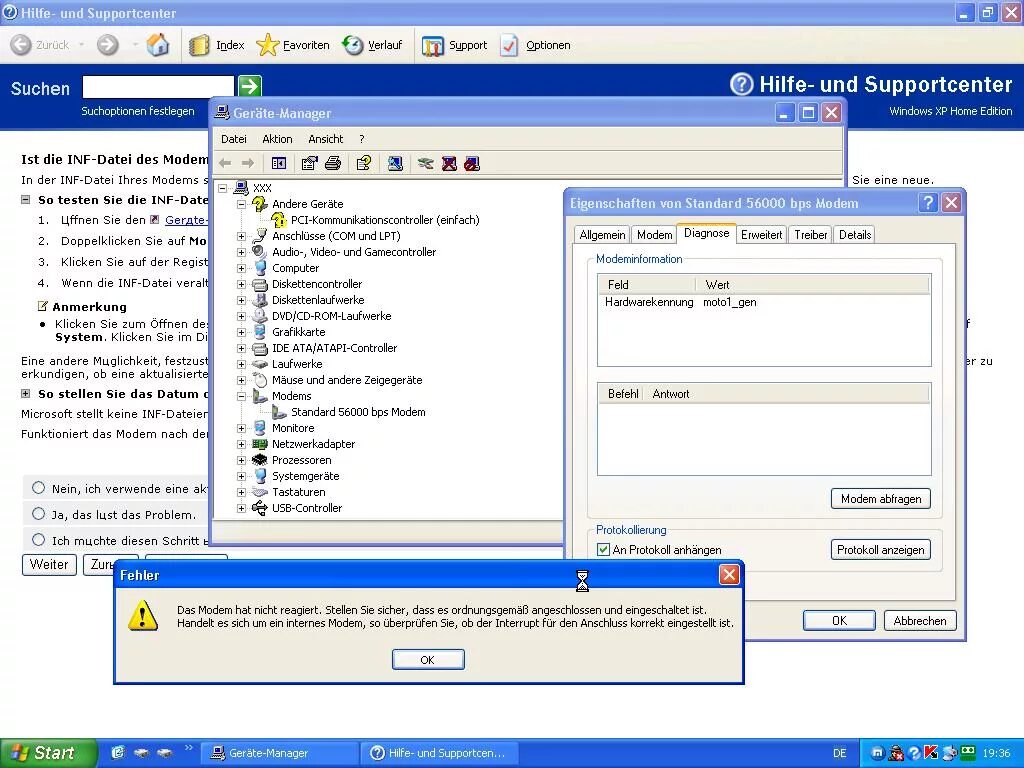The width and height of the screenshot is (1024, 768).
Task: Open the ? help menu in Geräte-Manager
Action: (362, 139)
